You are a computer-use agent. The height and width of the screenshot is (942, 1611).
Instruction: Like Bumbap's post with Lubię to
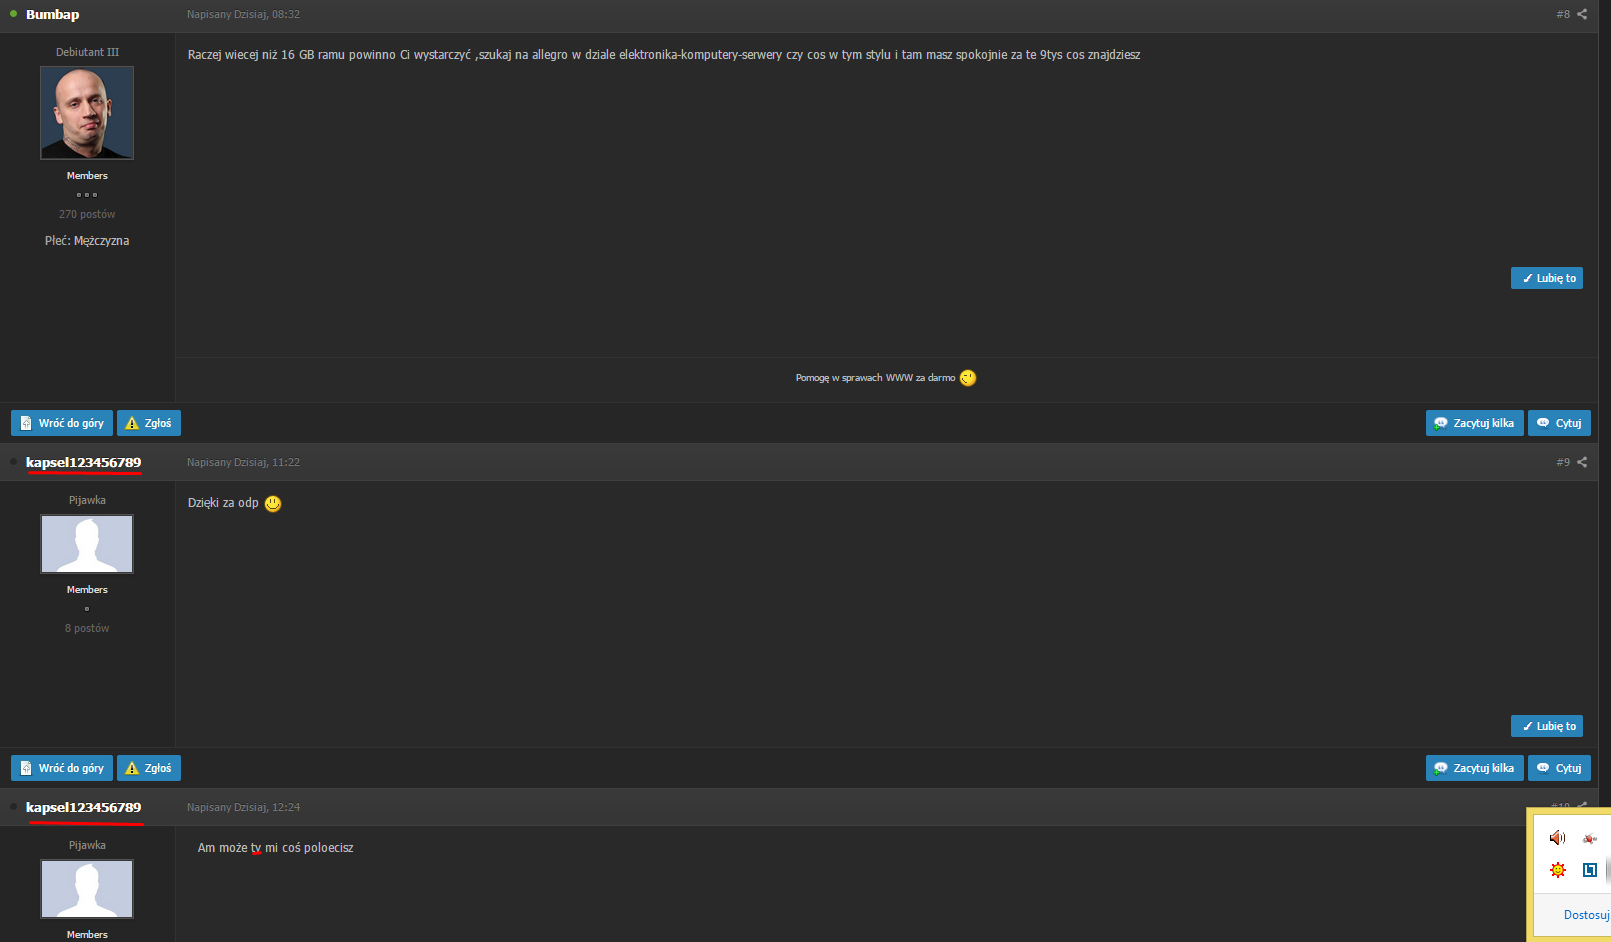(1547, 278)
